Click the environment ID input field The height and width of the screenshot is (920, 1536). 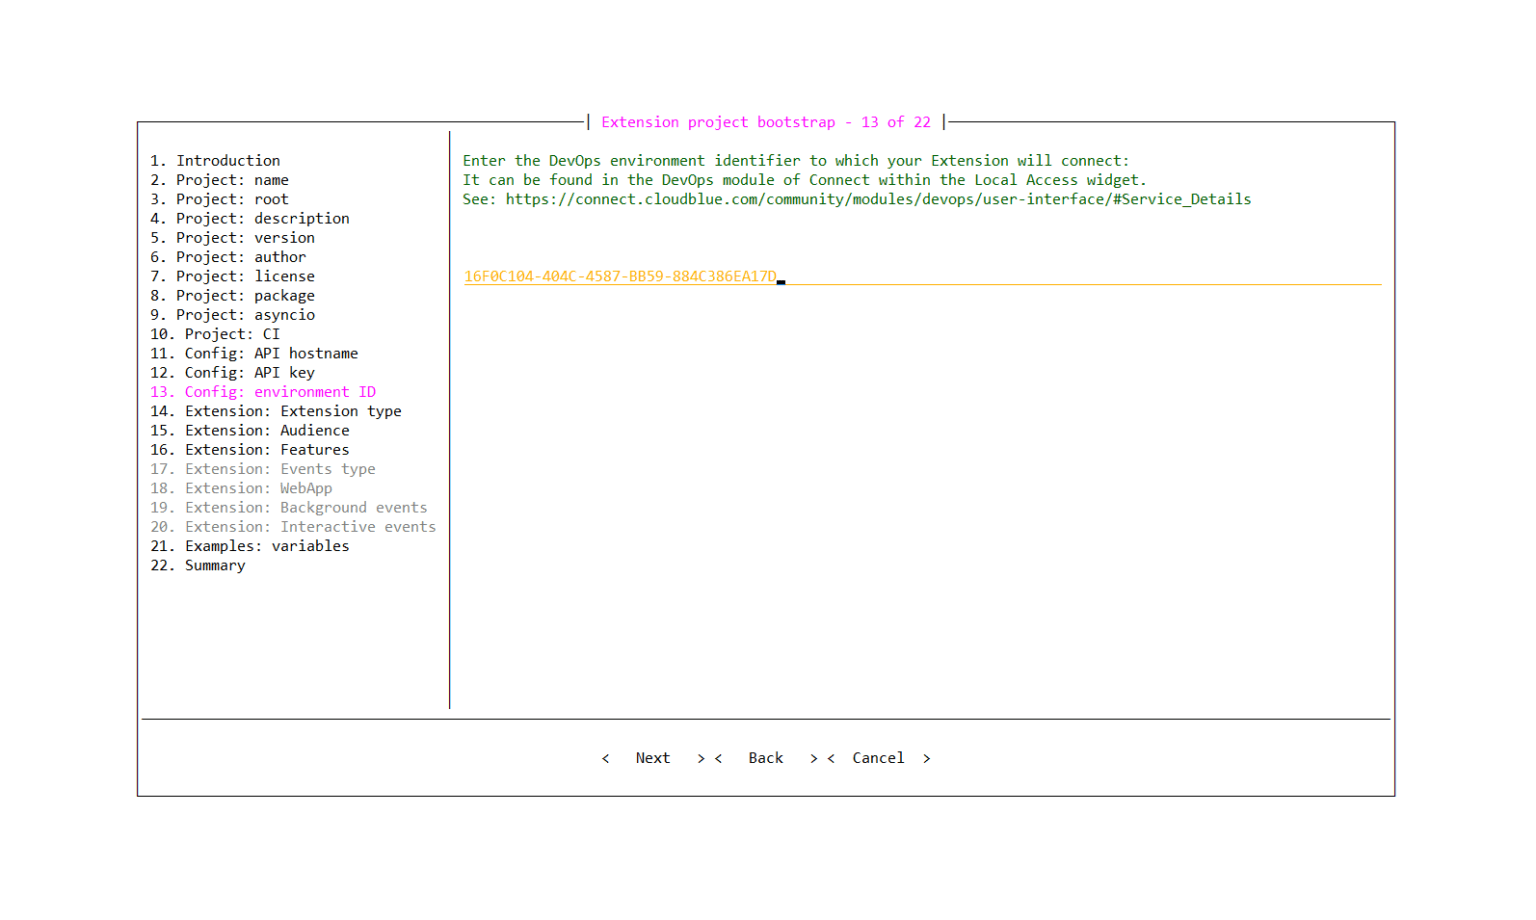[x=922, y=277]
